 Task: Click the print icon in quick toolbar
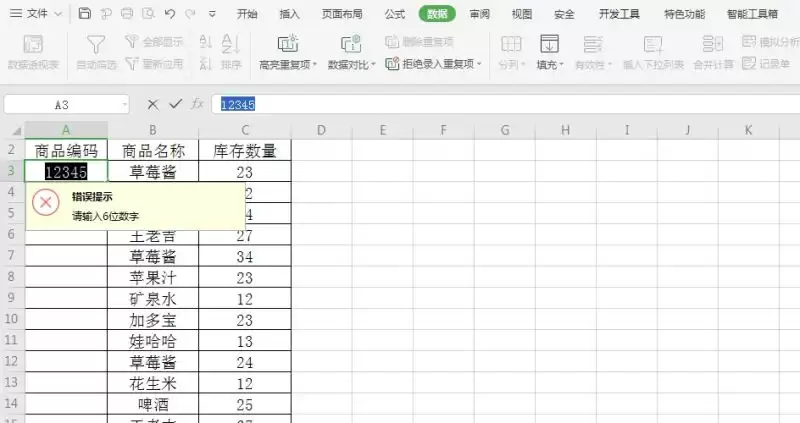point(127,14)
